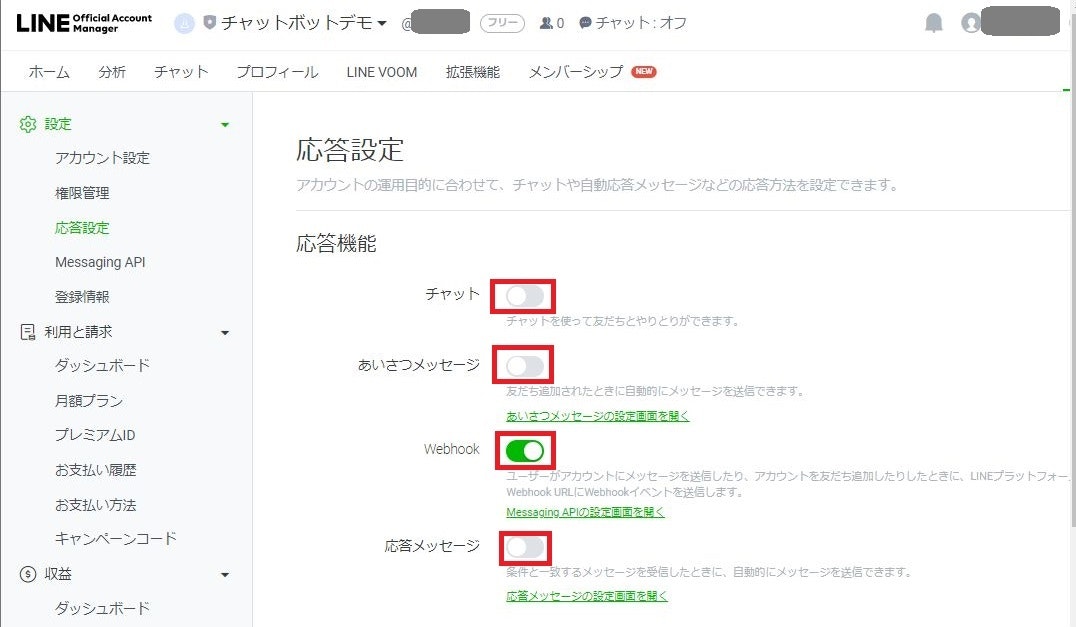Click the チャットボットデモ account avatar icon
The width and height of the screenshot is (1076, 627).
pyautogui.click(x=184, y=23)
